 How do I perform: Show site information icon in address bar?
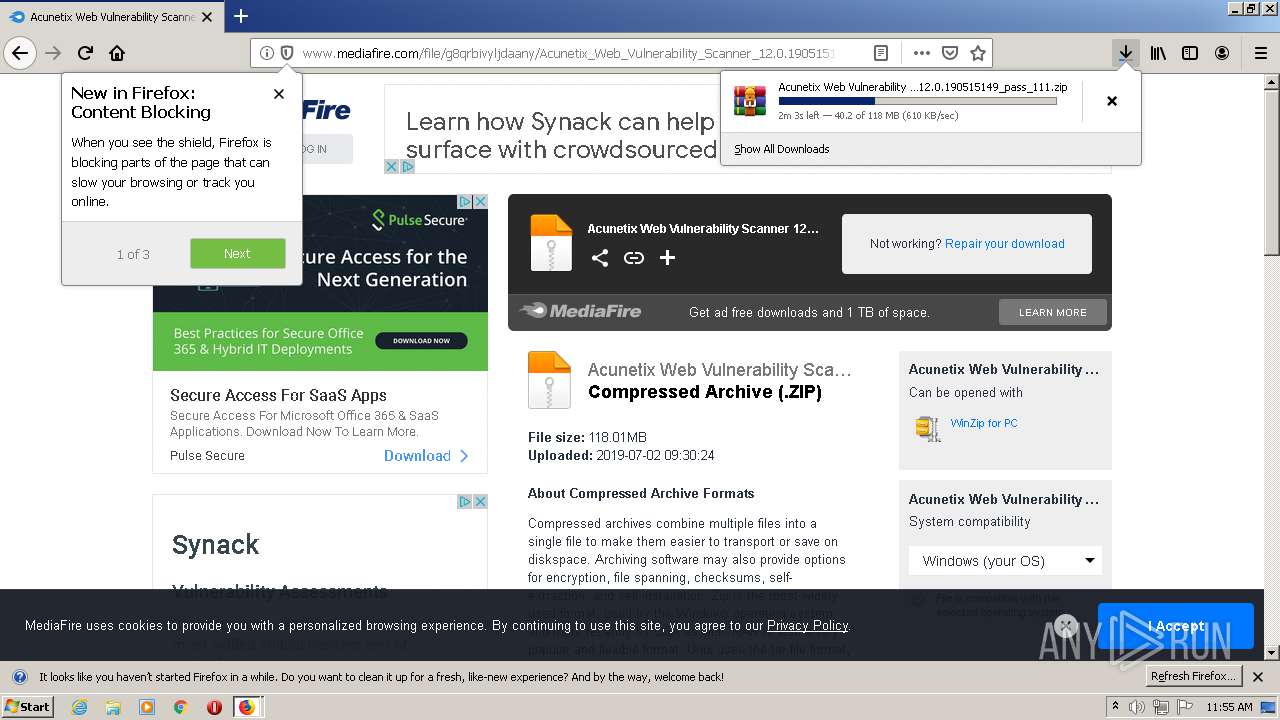pyautogui.click(x=266, y=53)
